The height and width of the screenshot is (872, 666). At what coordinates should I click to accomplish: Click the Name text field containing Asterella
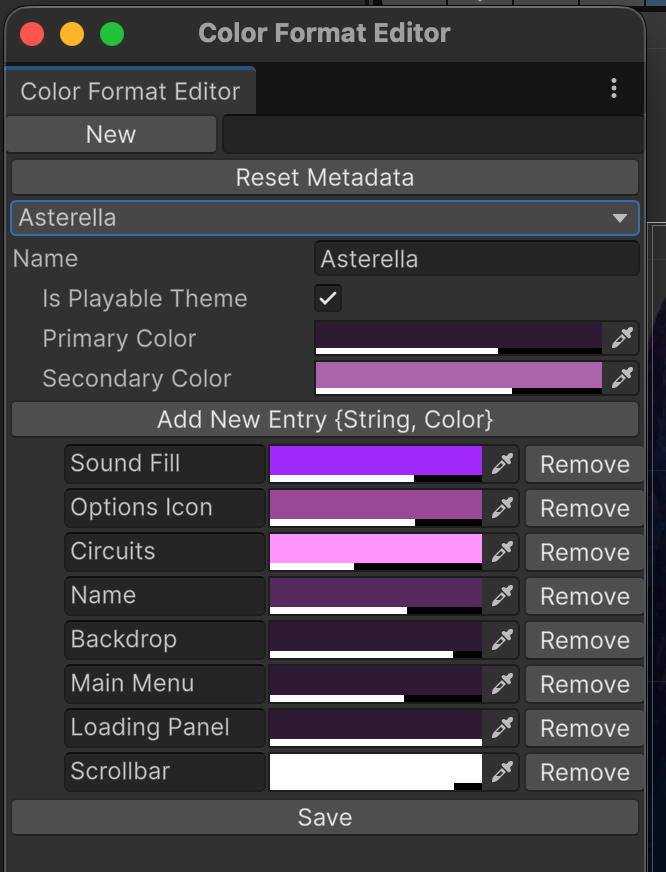476,259
